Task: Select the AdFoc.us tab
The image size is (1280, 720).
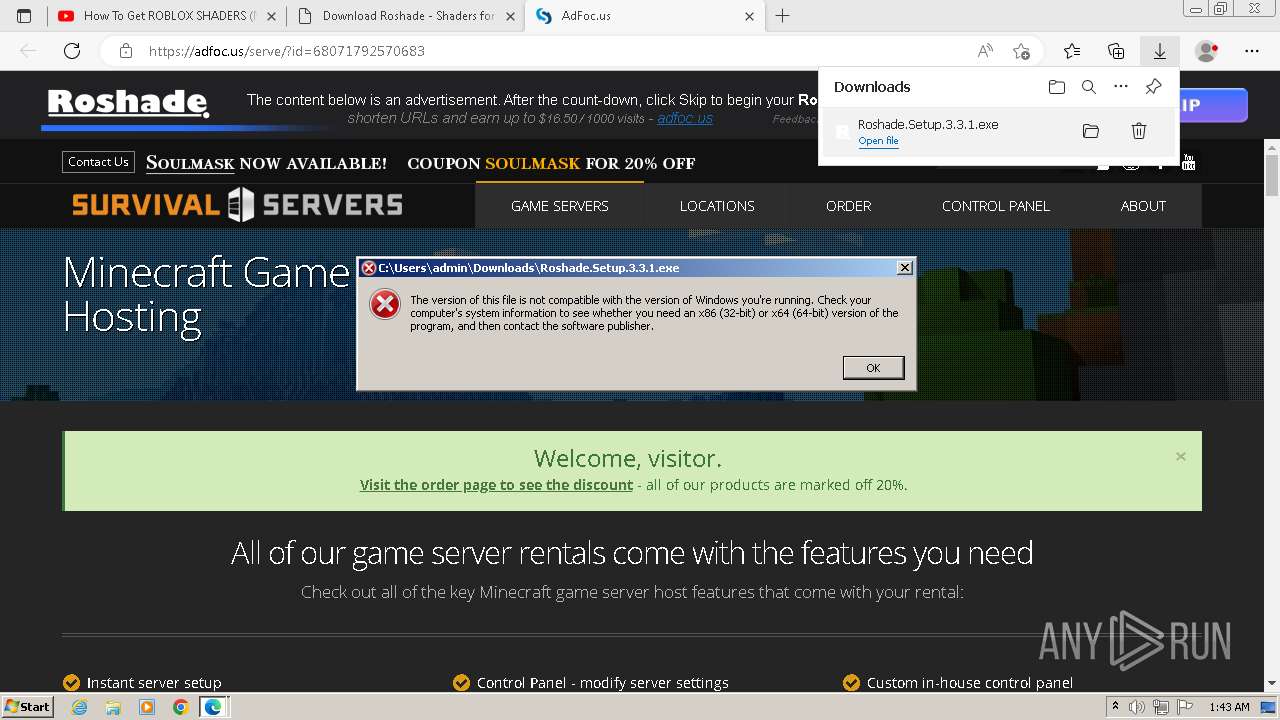Action: tap(586, 16)
